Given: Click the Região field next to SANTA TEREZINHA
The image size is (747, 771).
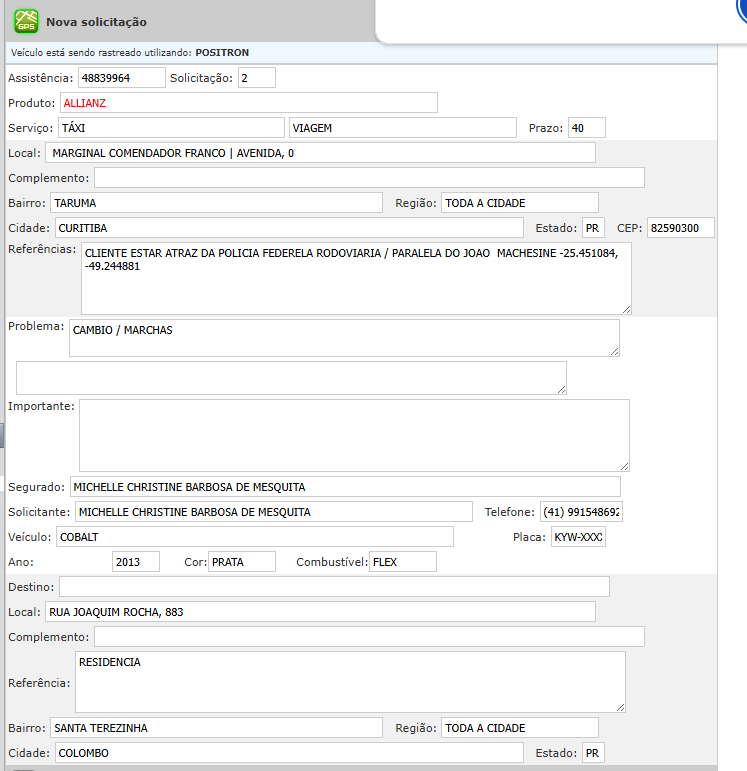Looking at the screenshot, I should click(x=520, y=728).
